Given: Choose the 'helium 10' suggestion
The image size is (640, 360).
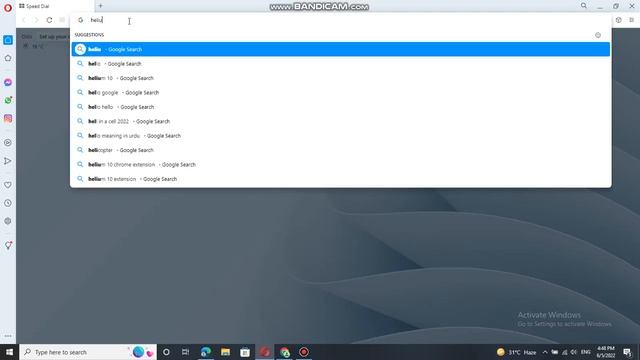Looking at the screenshot, I should [340, 78].
